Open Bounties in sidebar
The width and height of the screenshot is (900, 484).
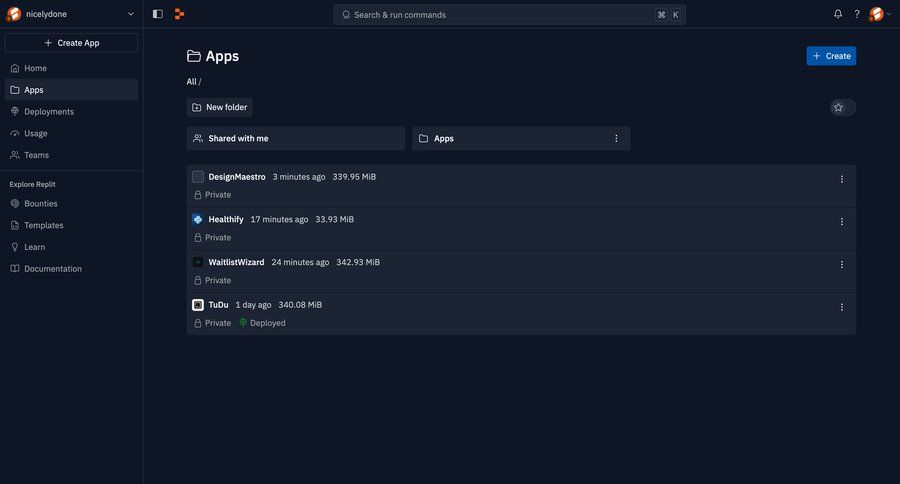(x=71, y=203)
